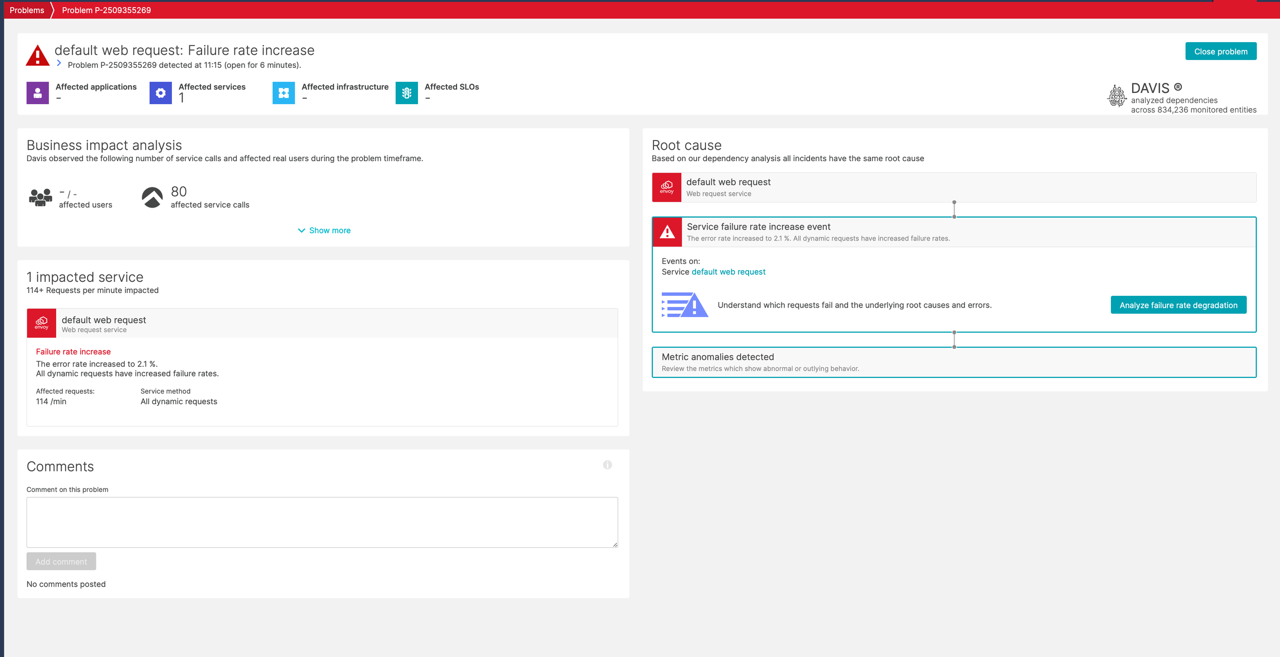Open default web request in impacted service
This screenshot has width=1280, height=657.
coord(104,320)
